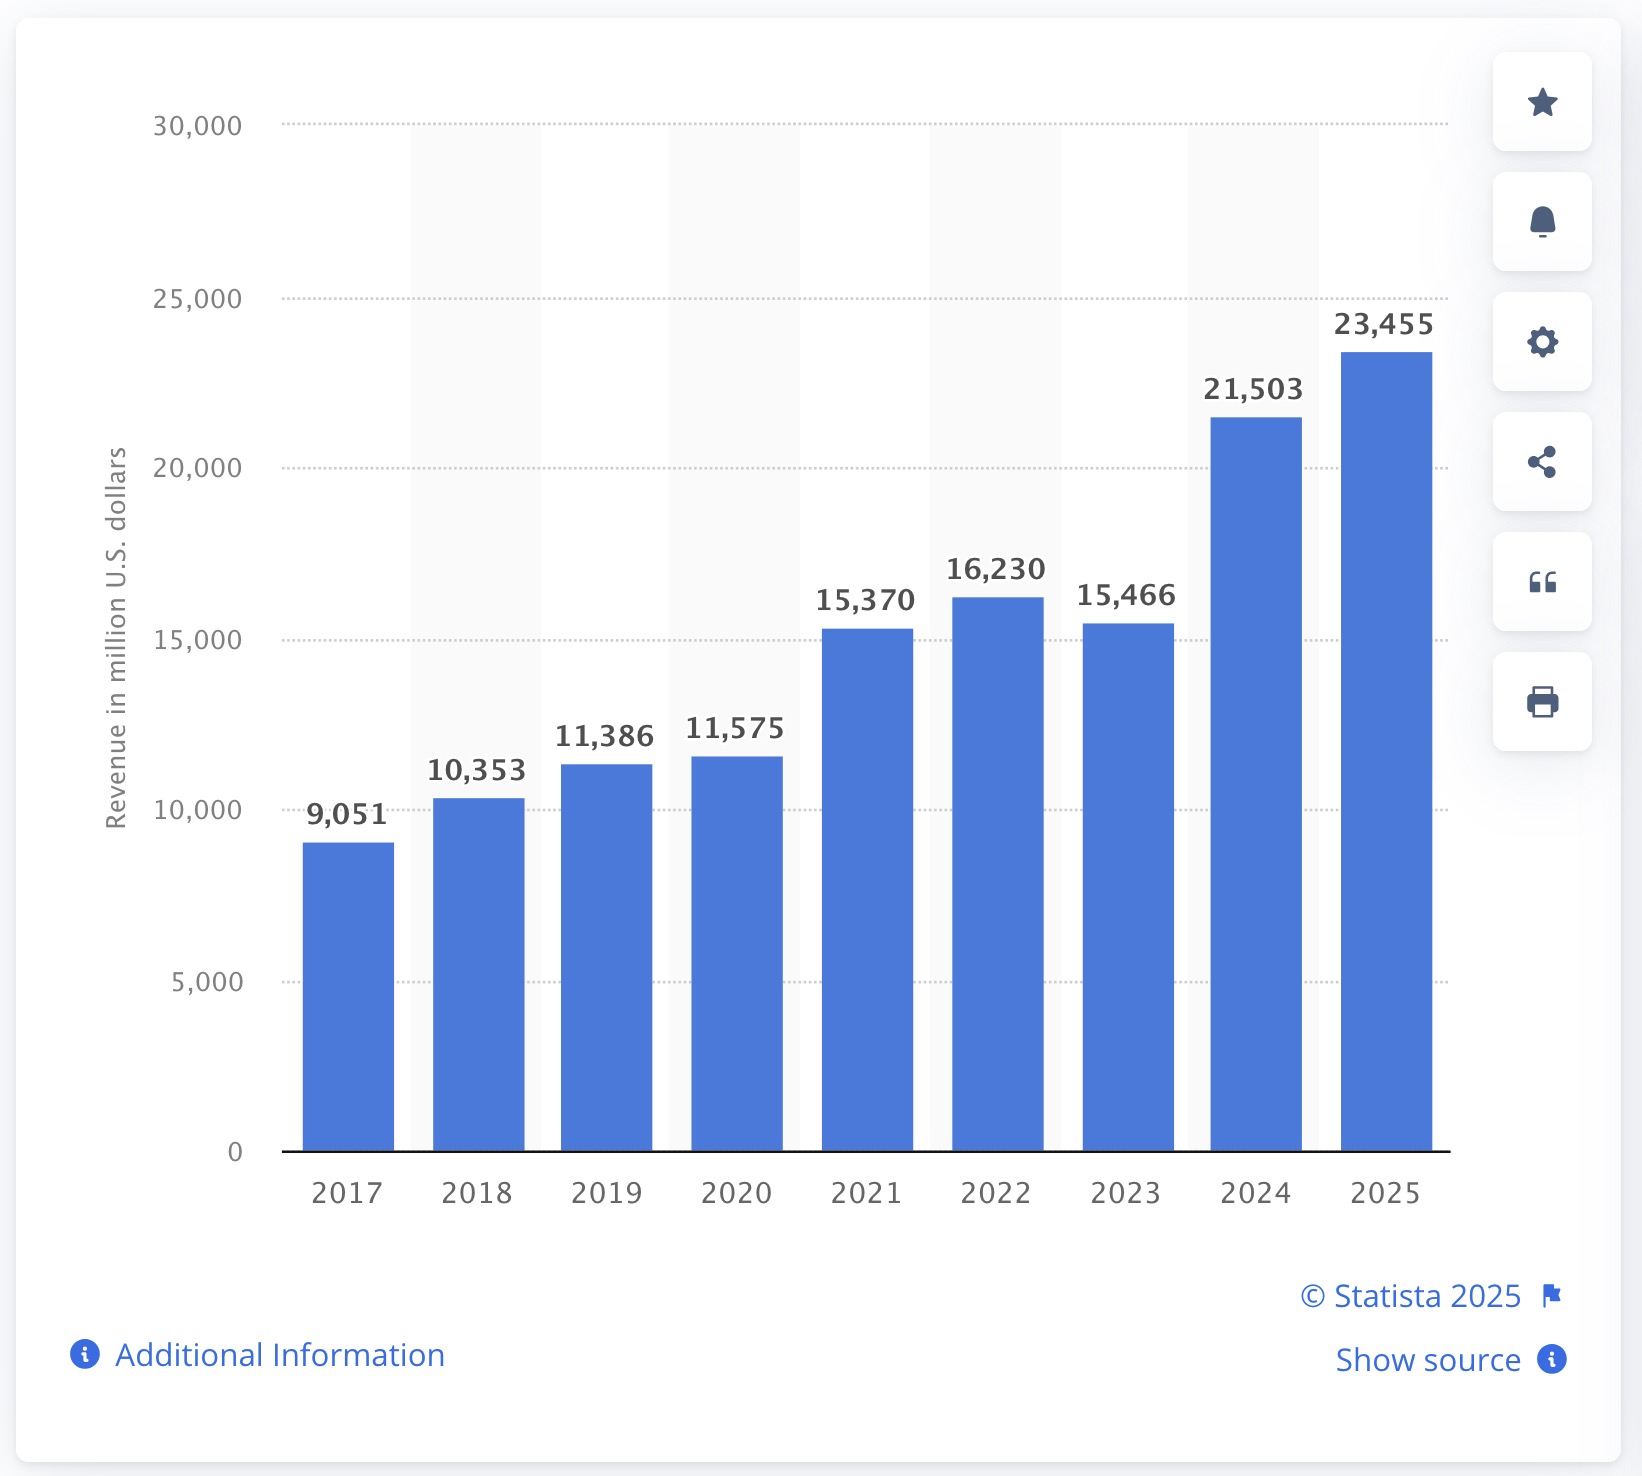1642x1476 pixels.
Task: Open the Additional Information link
Action: [x=280, y=1355]
